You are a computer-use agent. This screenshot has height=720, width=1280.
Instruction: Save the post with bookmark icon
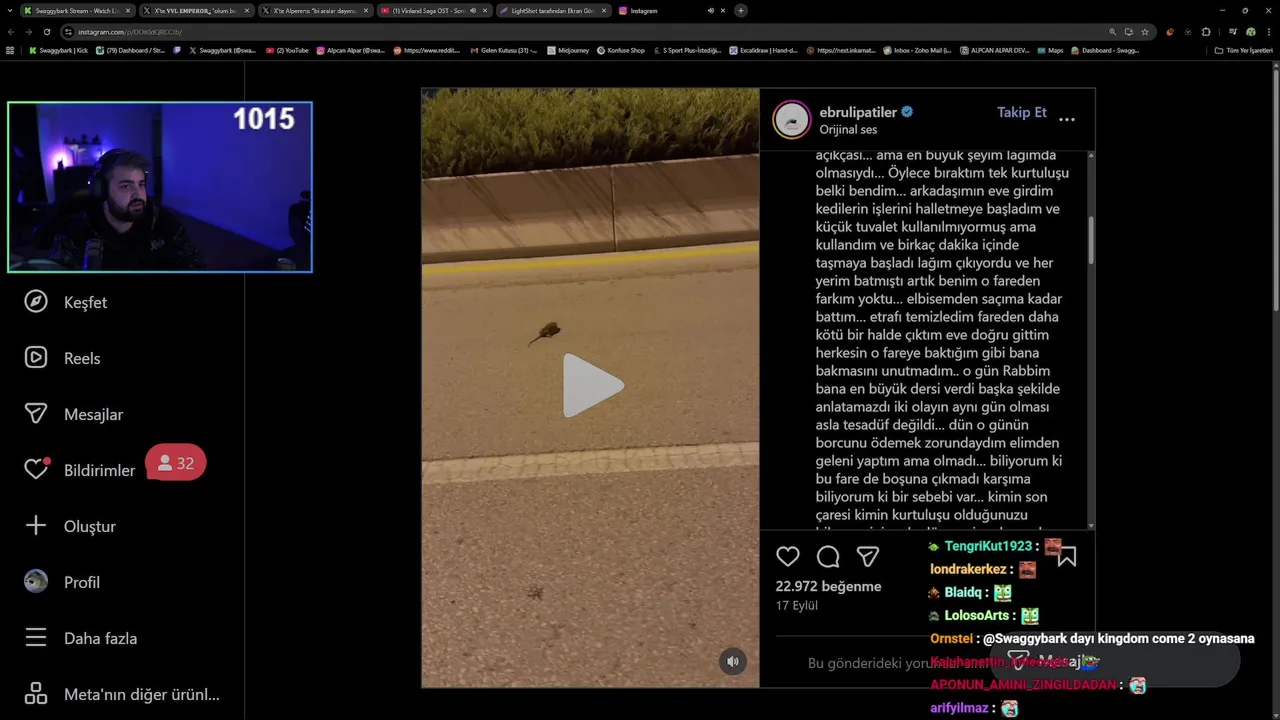pyautogui.click(x=1067, y=557)
